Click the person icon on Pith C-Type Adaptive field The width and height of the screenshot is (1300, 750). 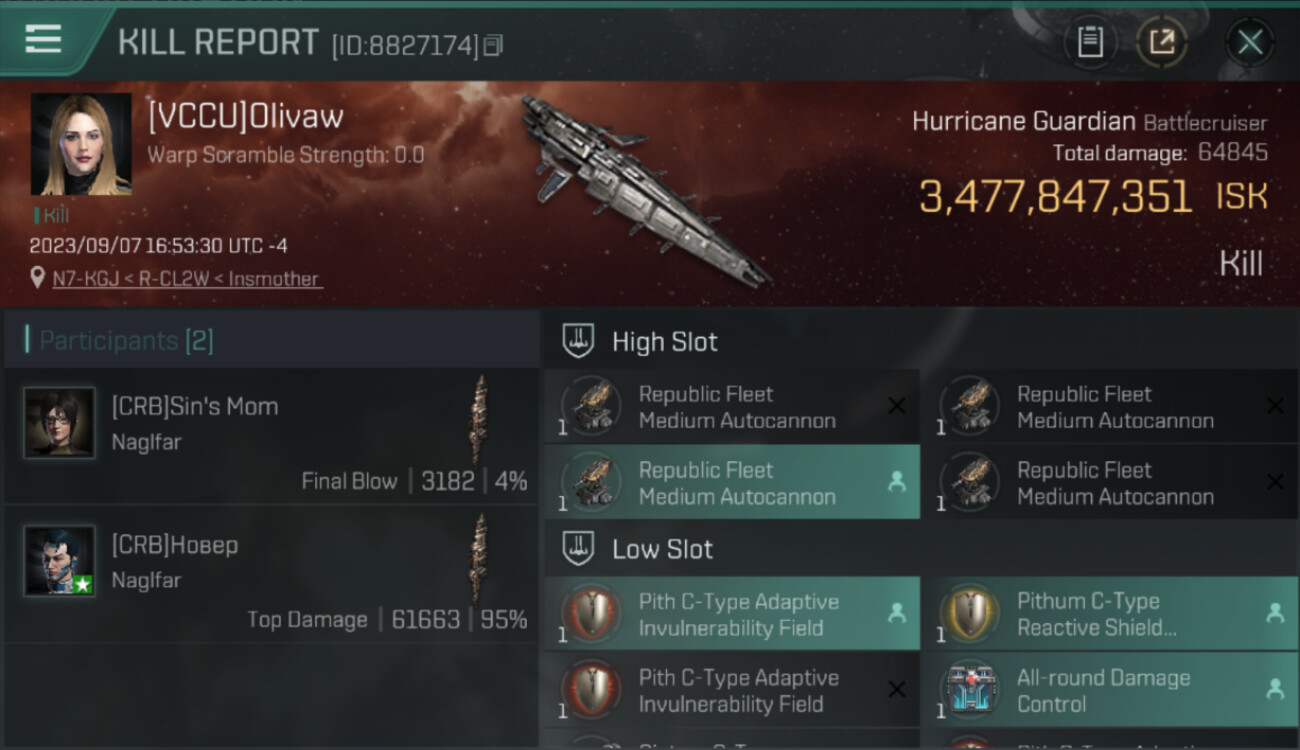click(x=897, y=613)
